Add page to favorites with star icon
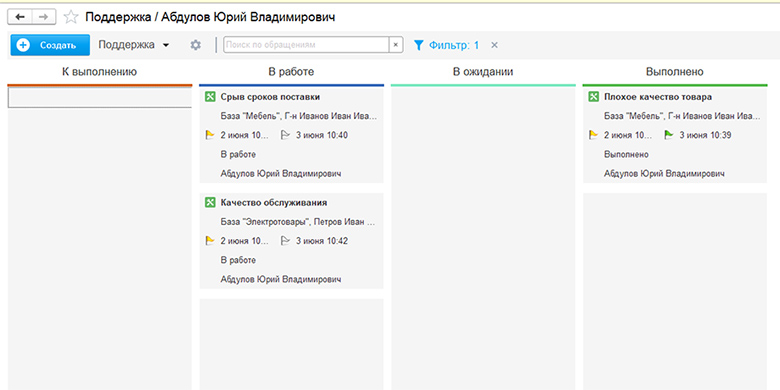 (71, 17)
